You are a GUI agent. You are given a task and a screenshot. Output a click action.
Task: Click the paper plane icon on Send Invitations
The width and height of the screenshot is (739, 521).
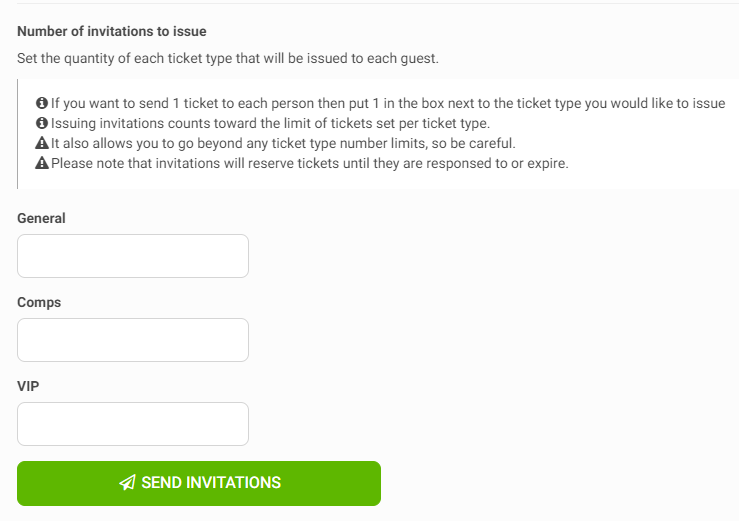coord(127,483)
